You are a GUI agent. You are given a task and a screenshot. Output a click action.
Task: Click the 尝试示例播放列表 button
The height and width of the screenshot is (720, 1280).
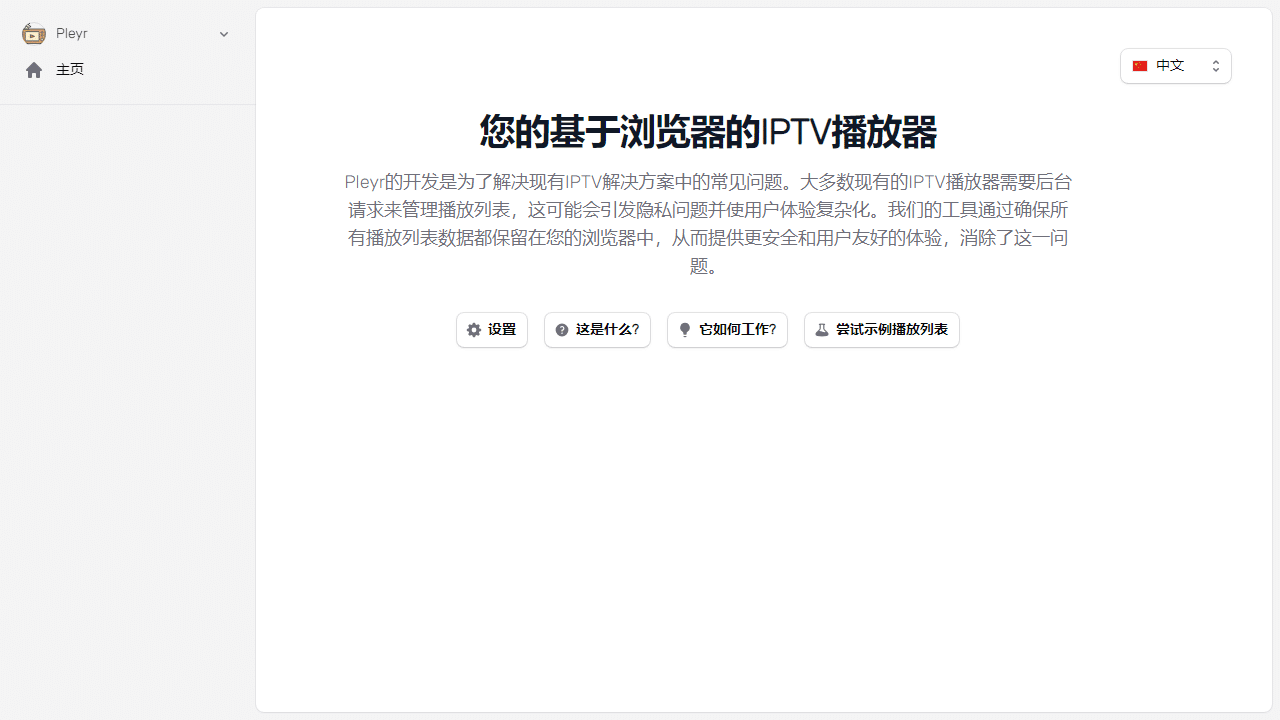882,330
